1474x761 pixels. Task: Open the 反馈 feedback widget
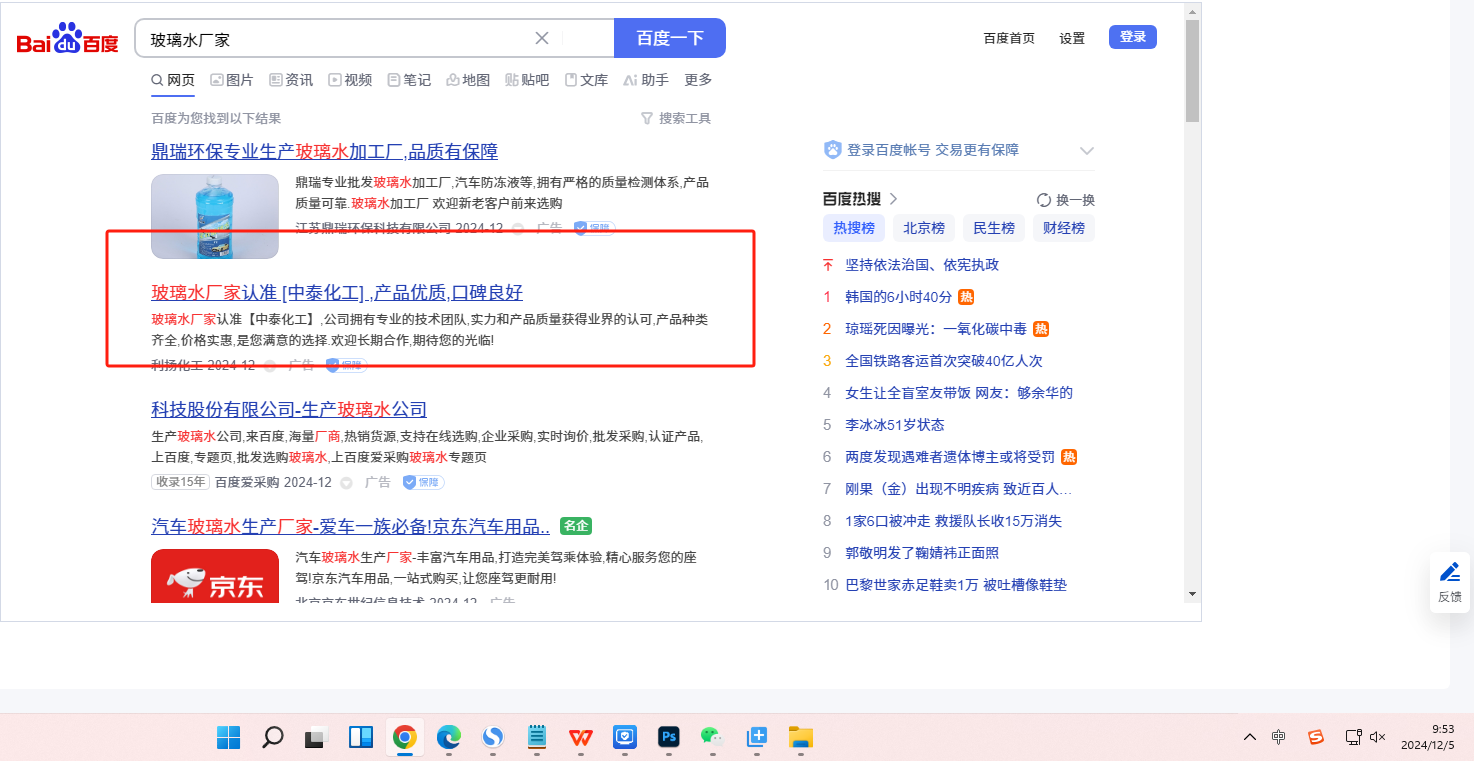[1449, 582]
